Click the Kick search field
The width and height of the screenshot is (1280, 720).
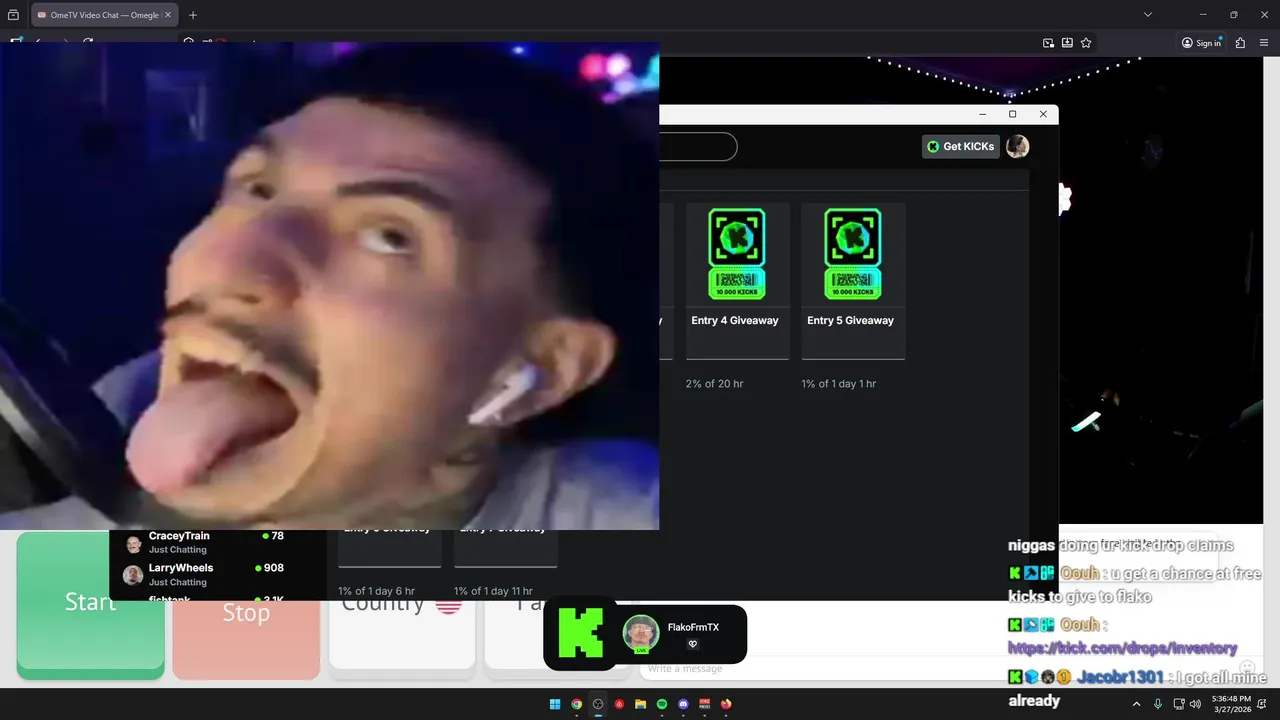[698, 147]
